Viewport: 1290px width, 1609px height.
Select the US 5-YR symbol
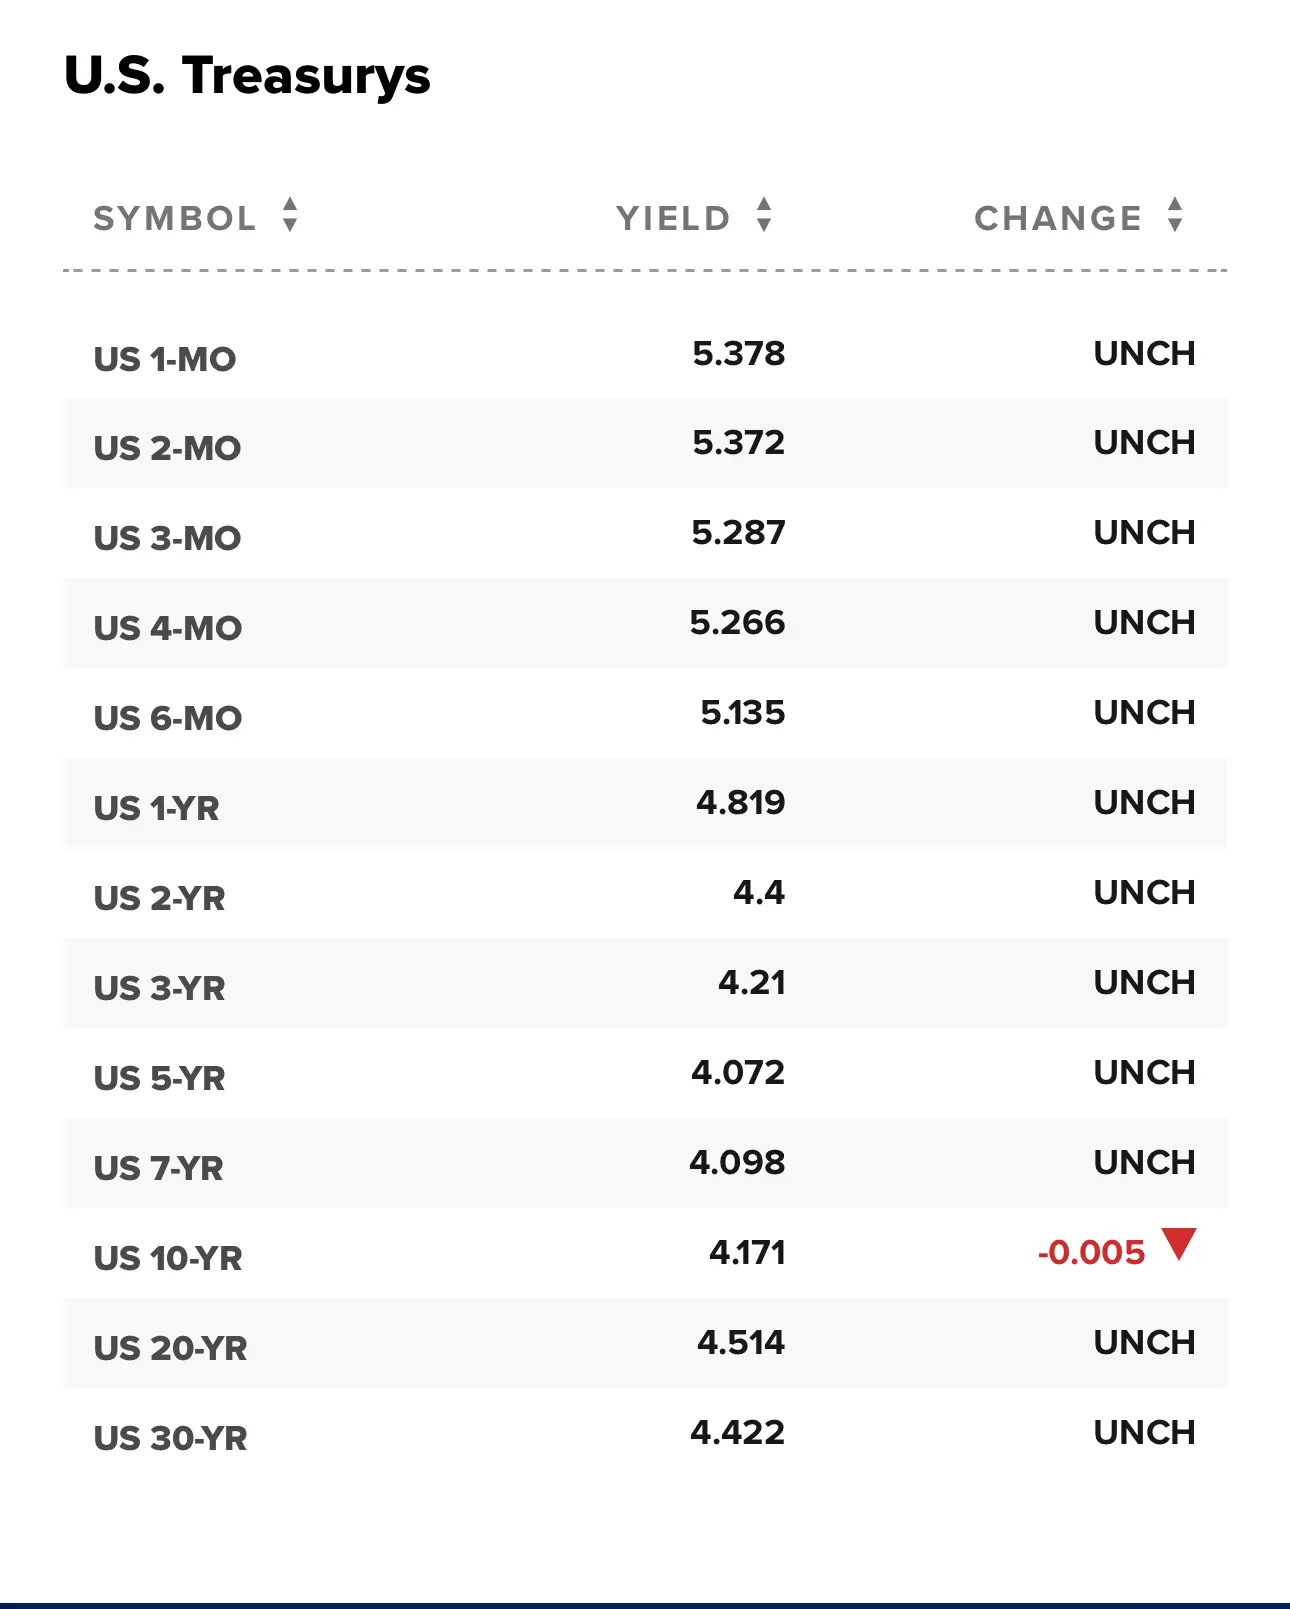[160, 1078]
